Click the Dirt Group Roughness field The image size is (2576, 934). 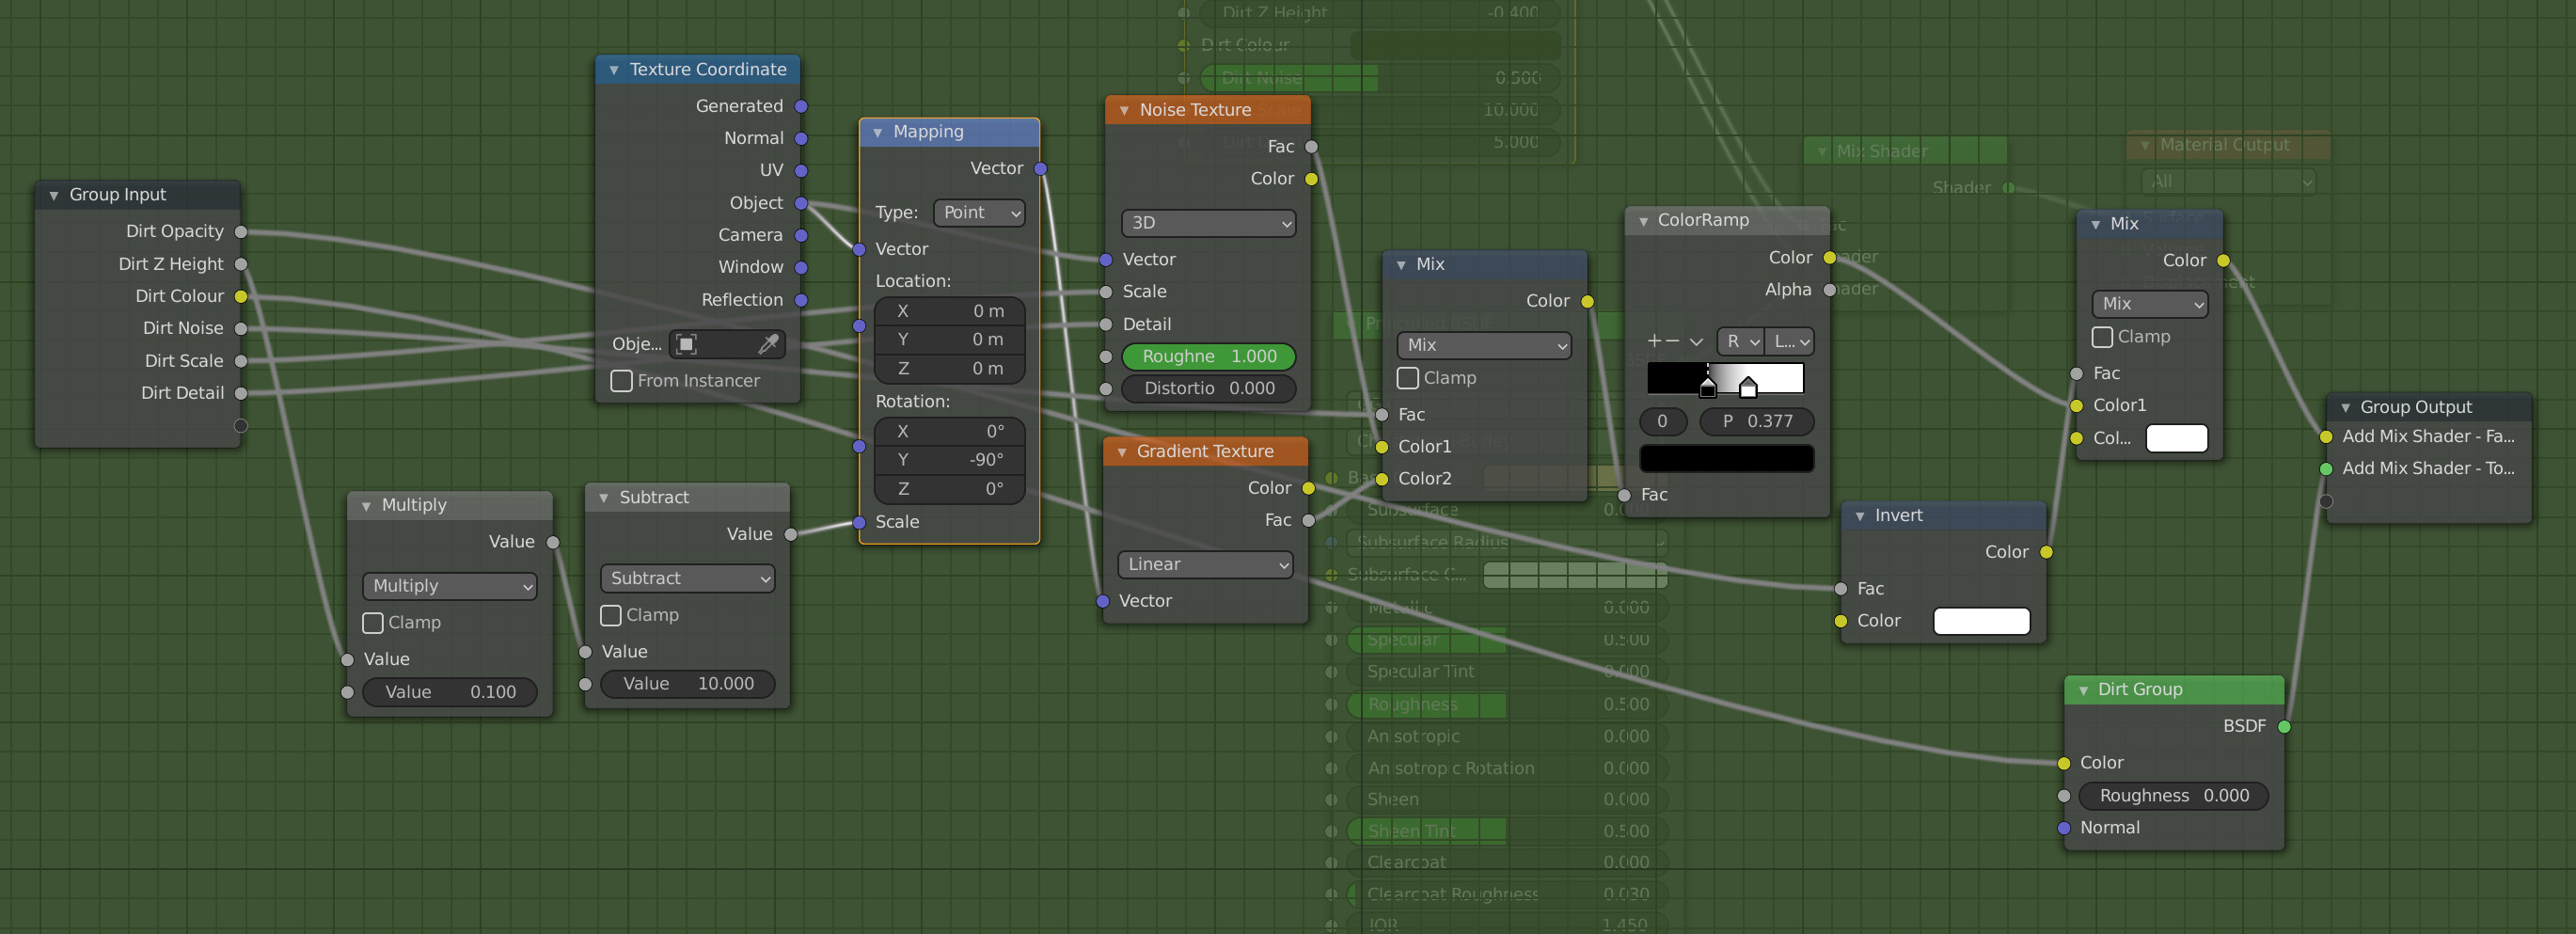click(x=2173, y=796)
